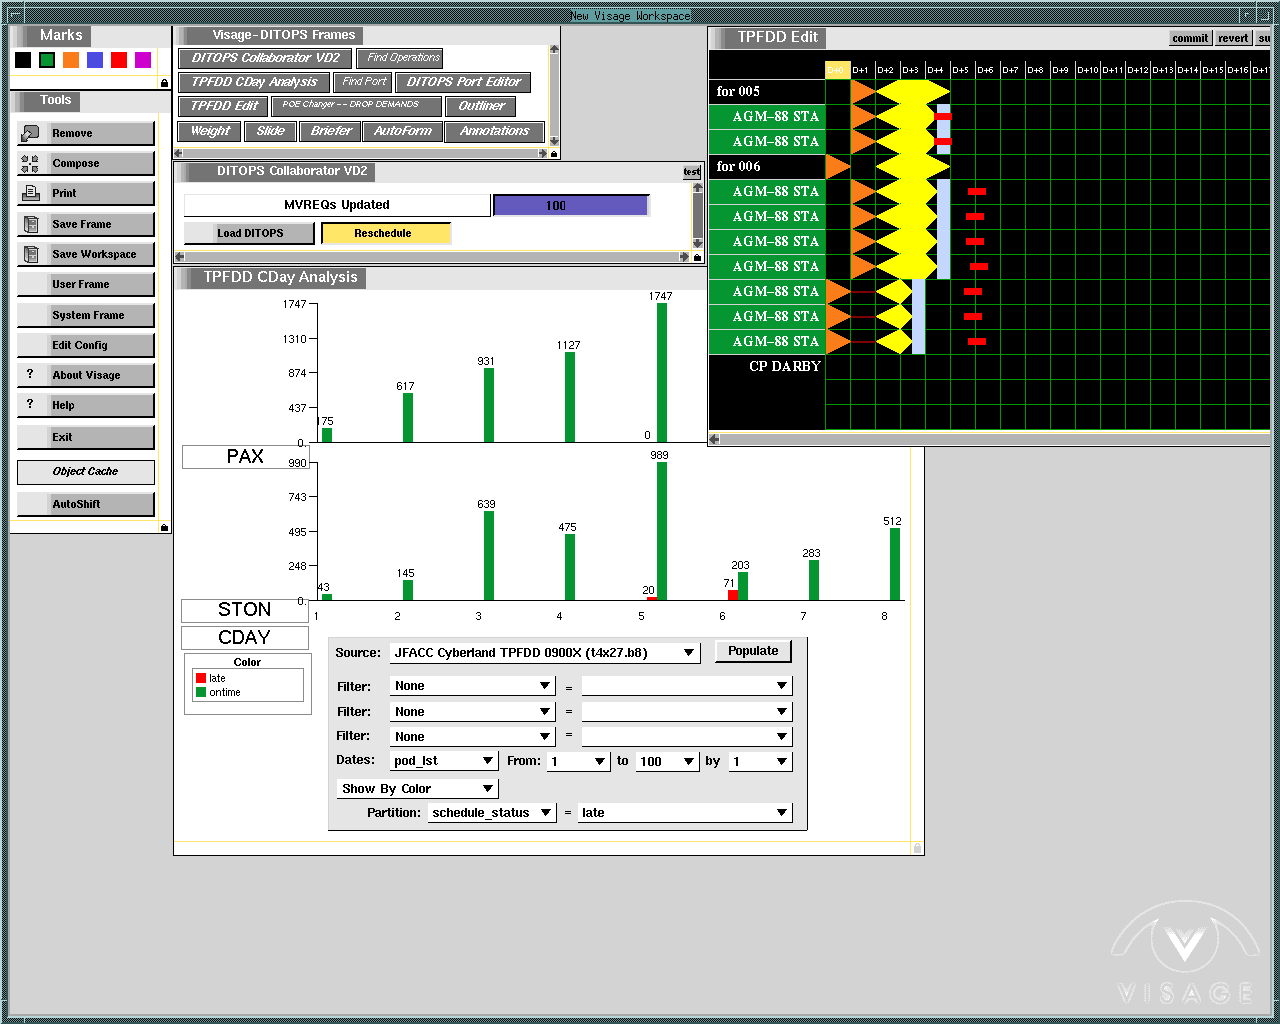Toggle the lock in the Marks panel
This screenshot has height=1024, width=1280.
(x=165, y=83)
